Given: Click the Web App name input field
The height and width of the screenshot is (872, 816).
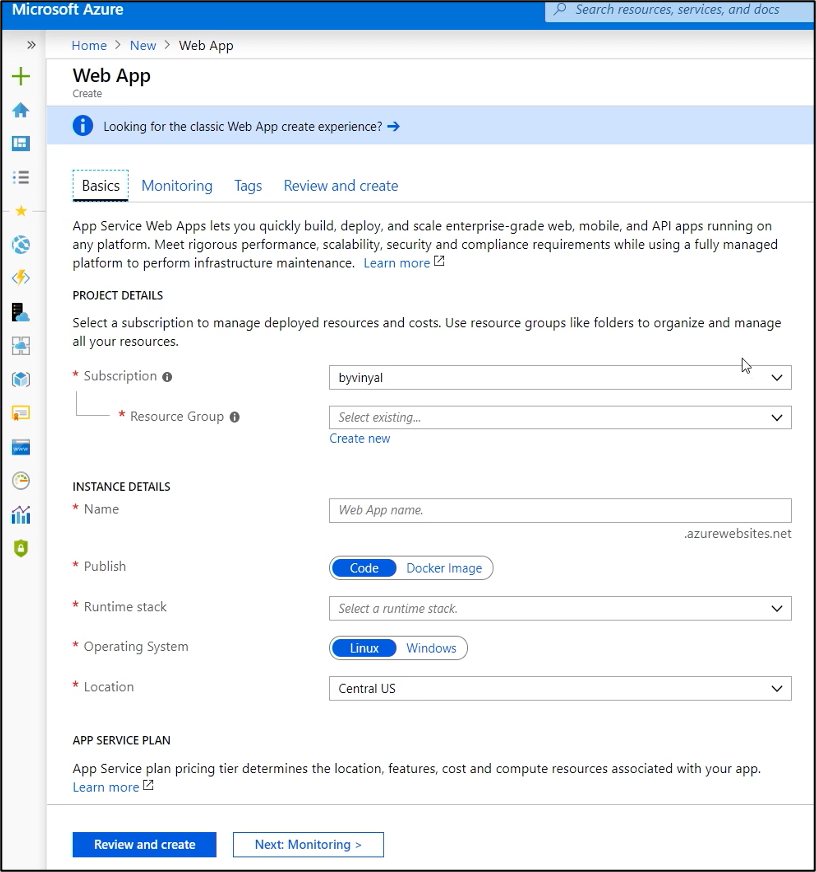Looking at the screenshot, I should (x=559, y=510).
